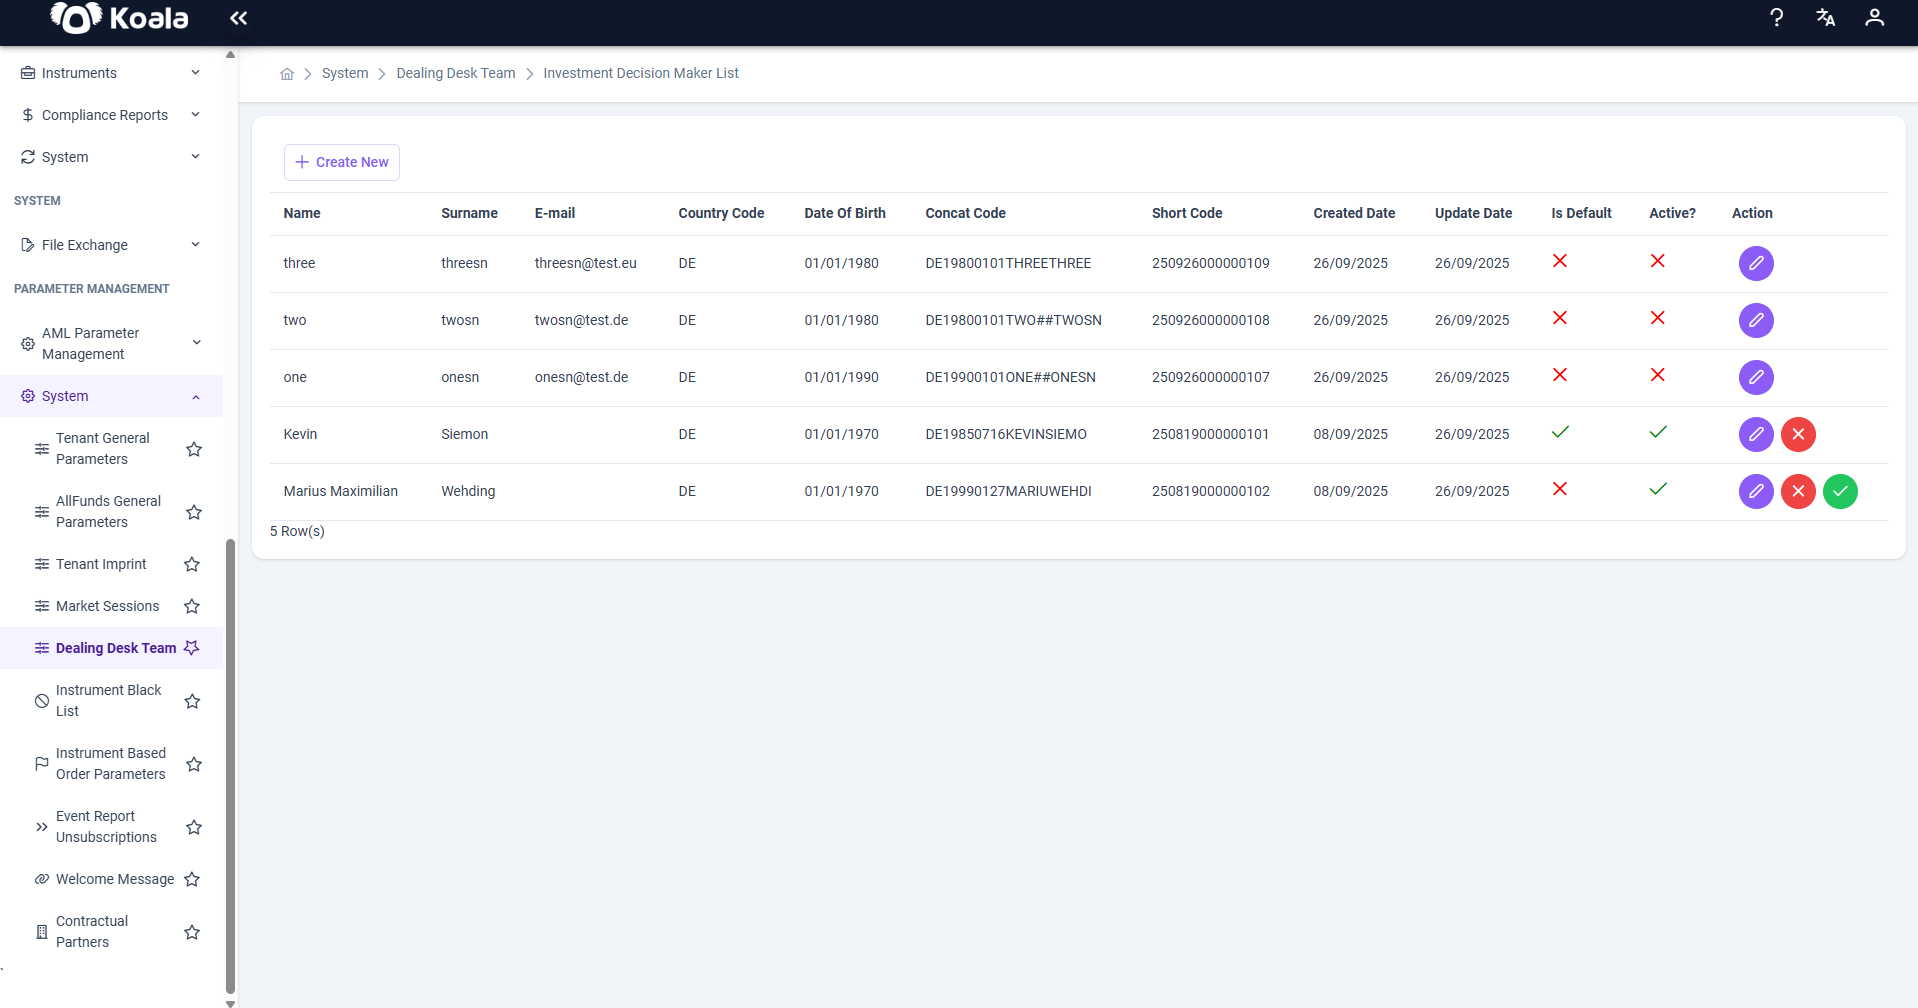Click the Short Code column header
Image resolution: width=1918 pixels, height=1008 pixels.
[x=1187, y=214]
